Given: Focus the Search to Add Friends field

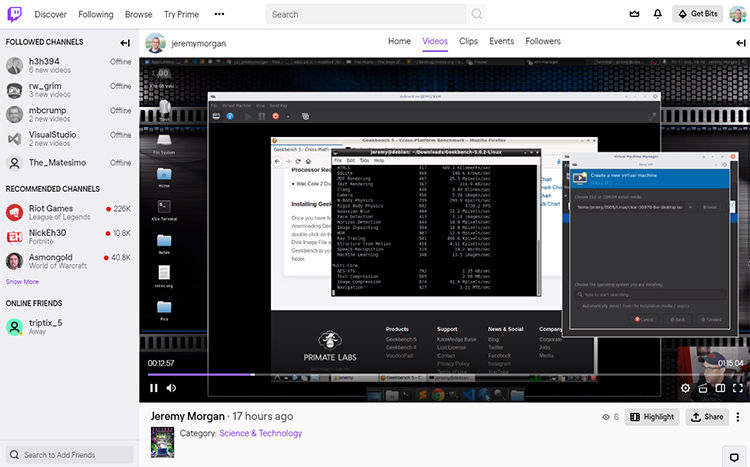Looking at the screenshot, I should [x=69, y=455].
